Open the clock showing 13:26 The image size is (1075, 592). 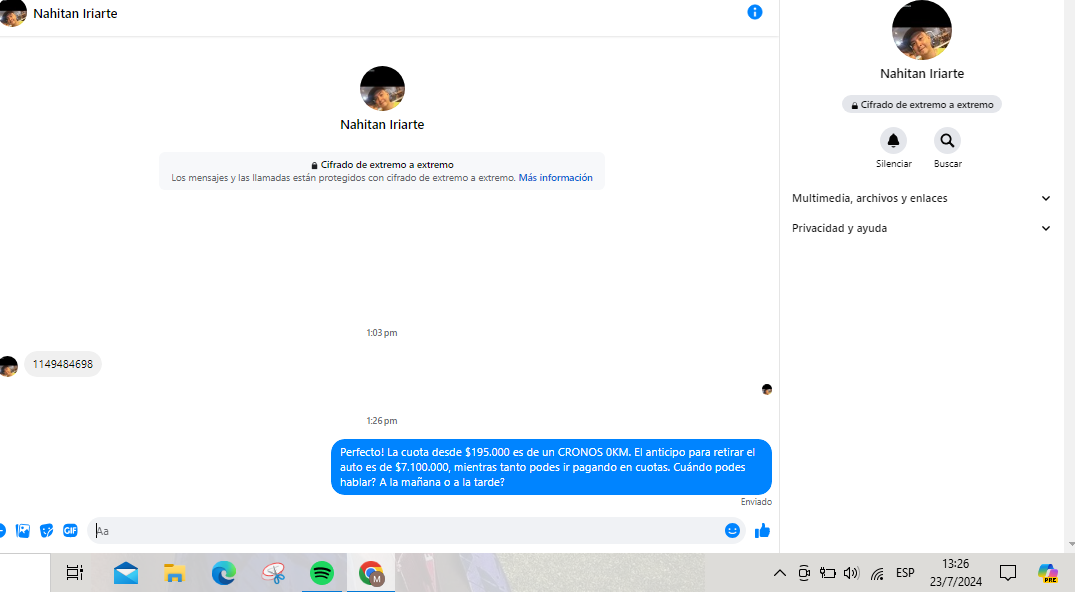coord(956,573)
